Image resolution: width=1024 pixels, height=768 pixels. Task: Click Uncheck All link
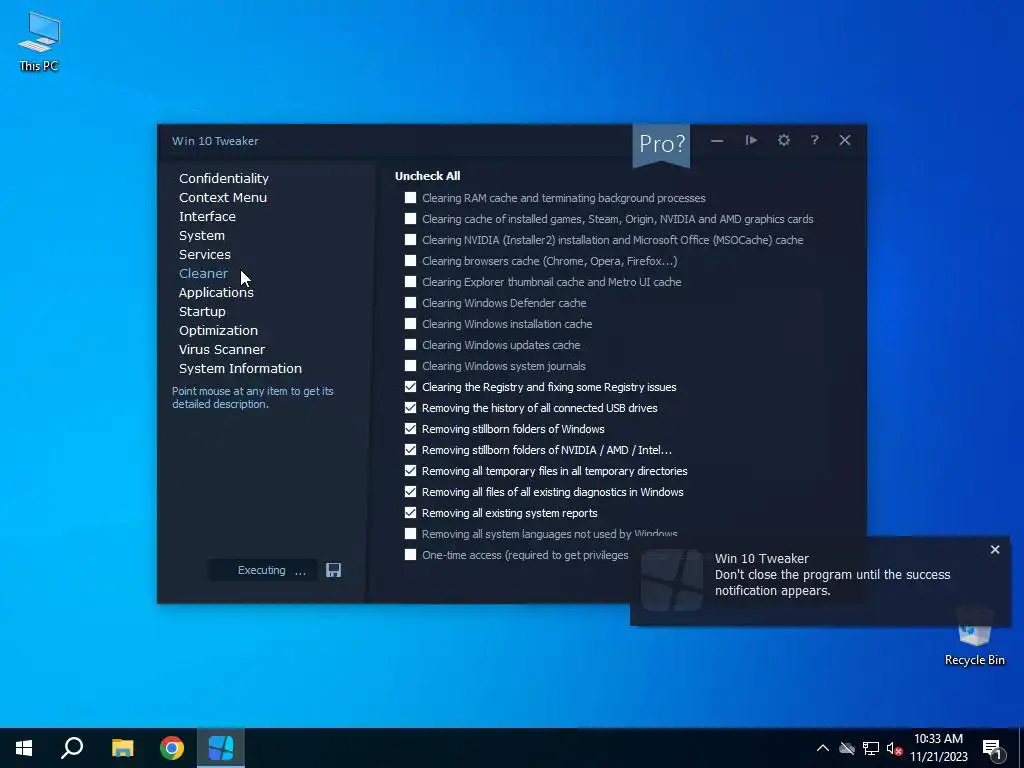point(428,176)
